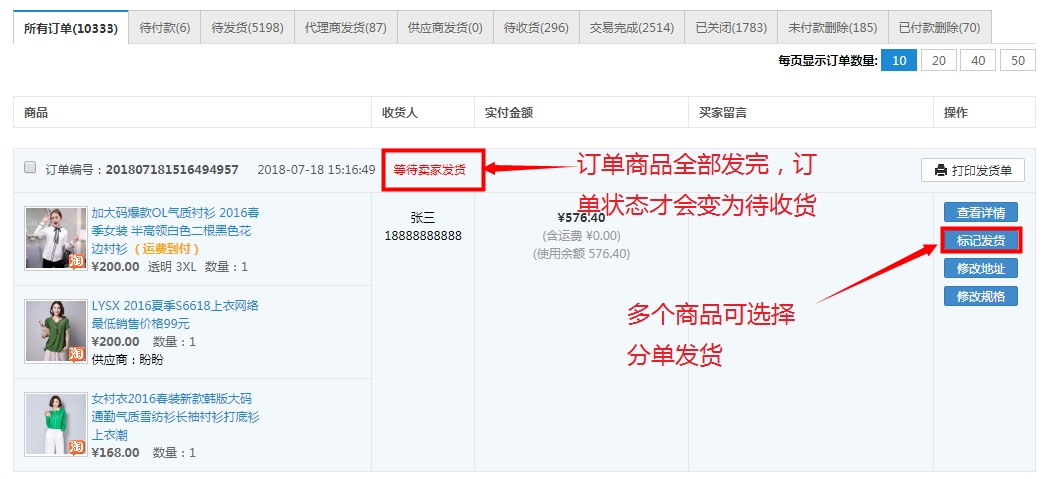
Task: Switch to the 待付款(6) tab
Action: [x=165, y=28]
